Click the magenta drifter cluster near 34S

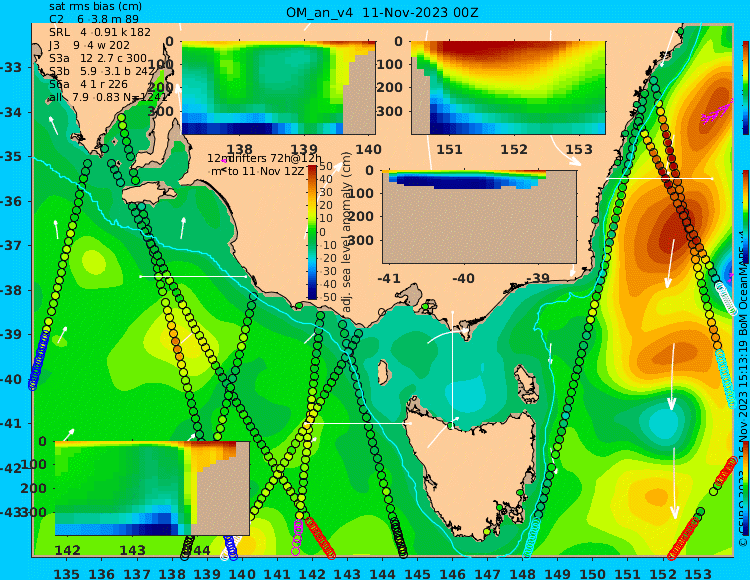tap(717, 112)
